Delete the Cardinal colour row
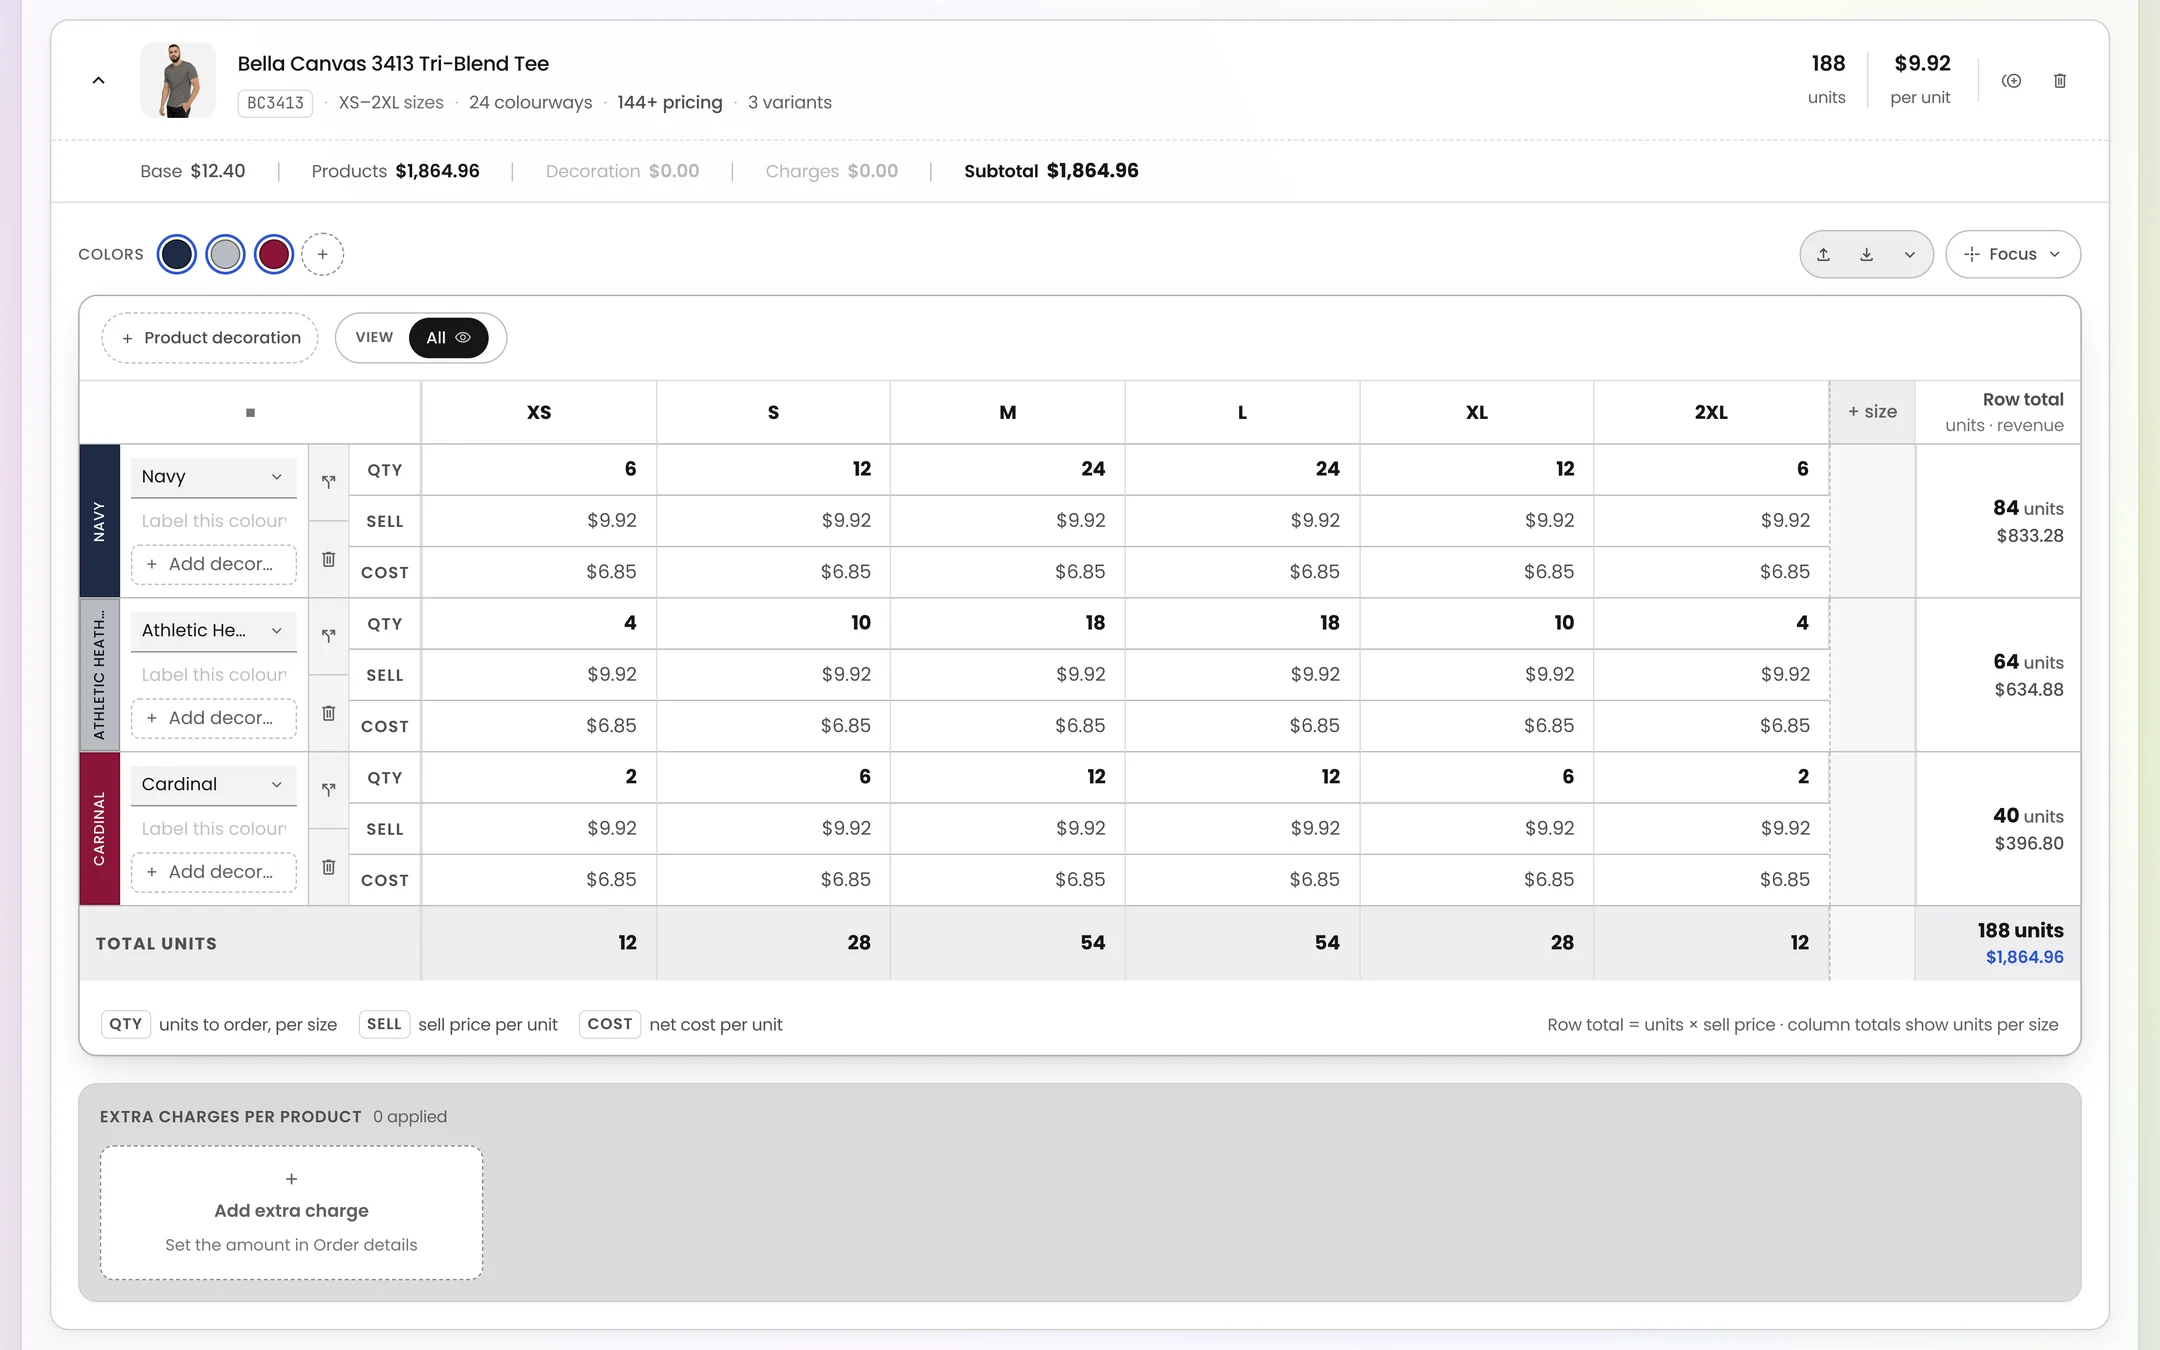Screen dimensions: 2160x1350 tap(328, 867)
